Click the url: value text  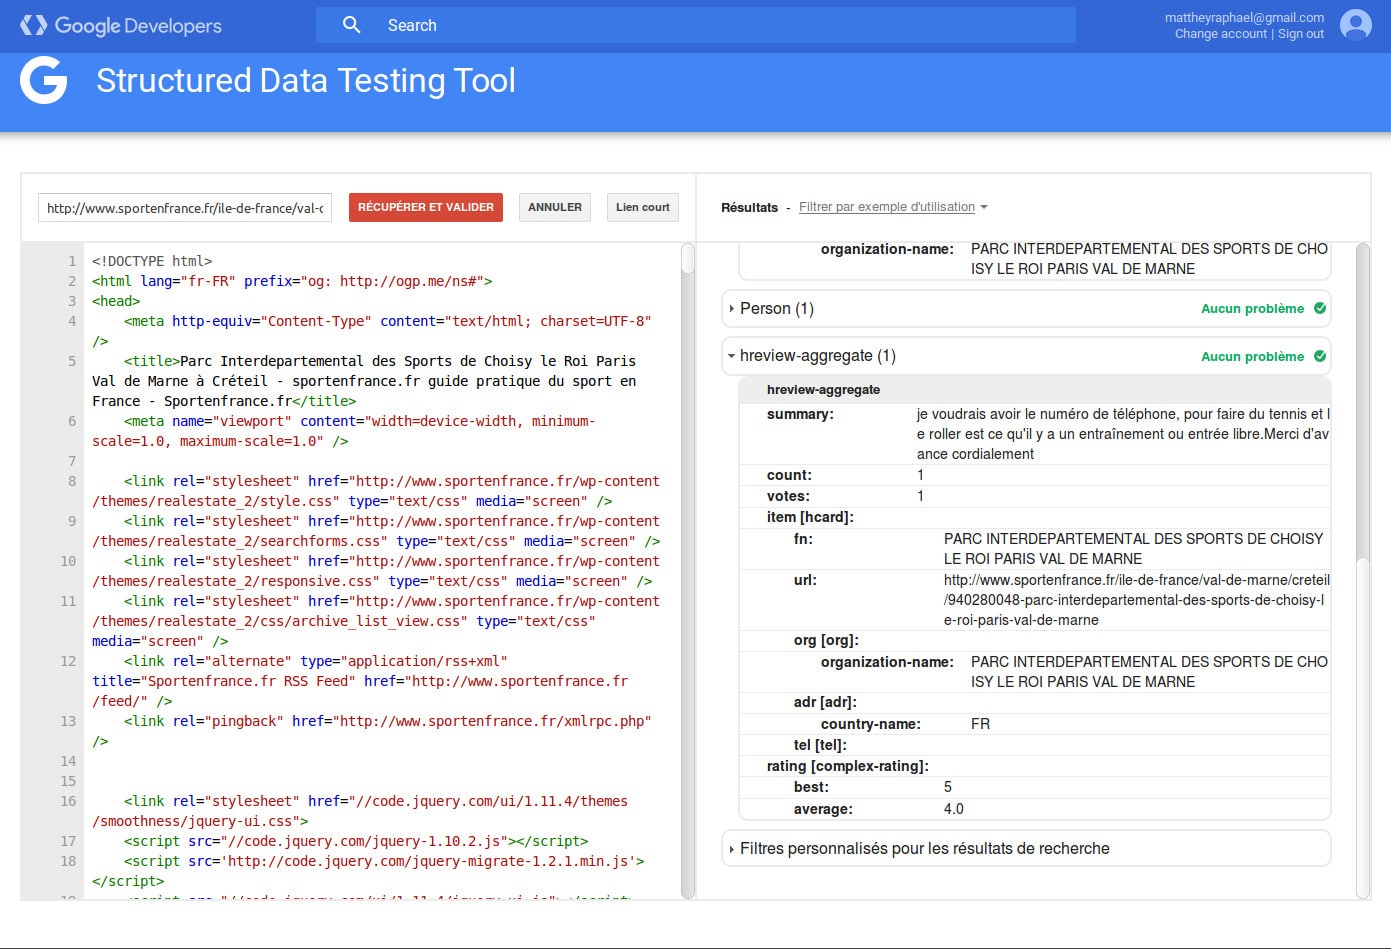coord(1137,600)
